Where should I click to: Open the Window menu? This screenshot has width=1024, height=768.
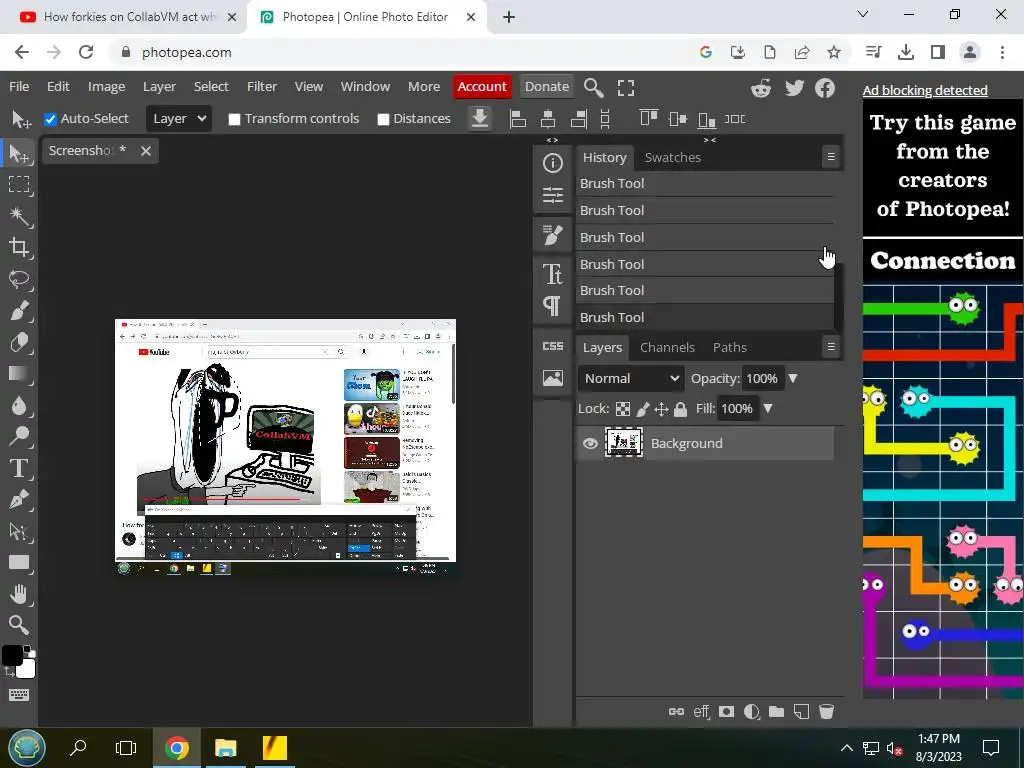[365, 87]
